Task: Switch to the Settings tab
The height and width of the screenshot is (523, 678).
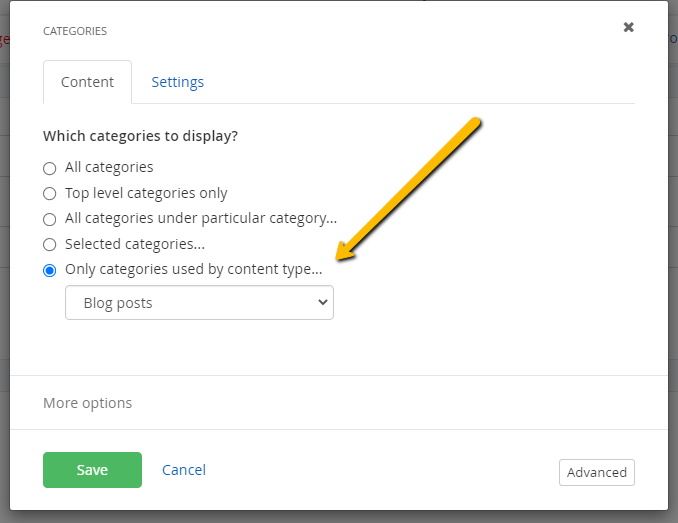Action: (x=177, y=82)
